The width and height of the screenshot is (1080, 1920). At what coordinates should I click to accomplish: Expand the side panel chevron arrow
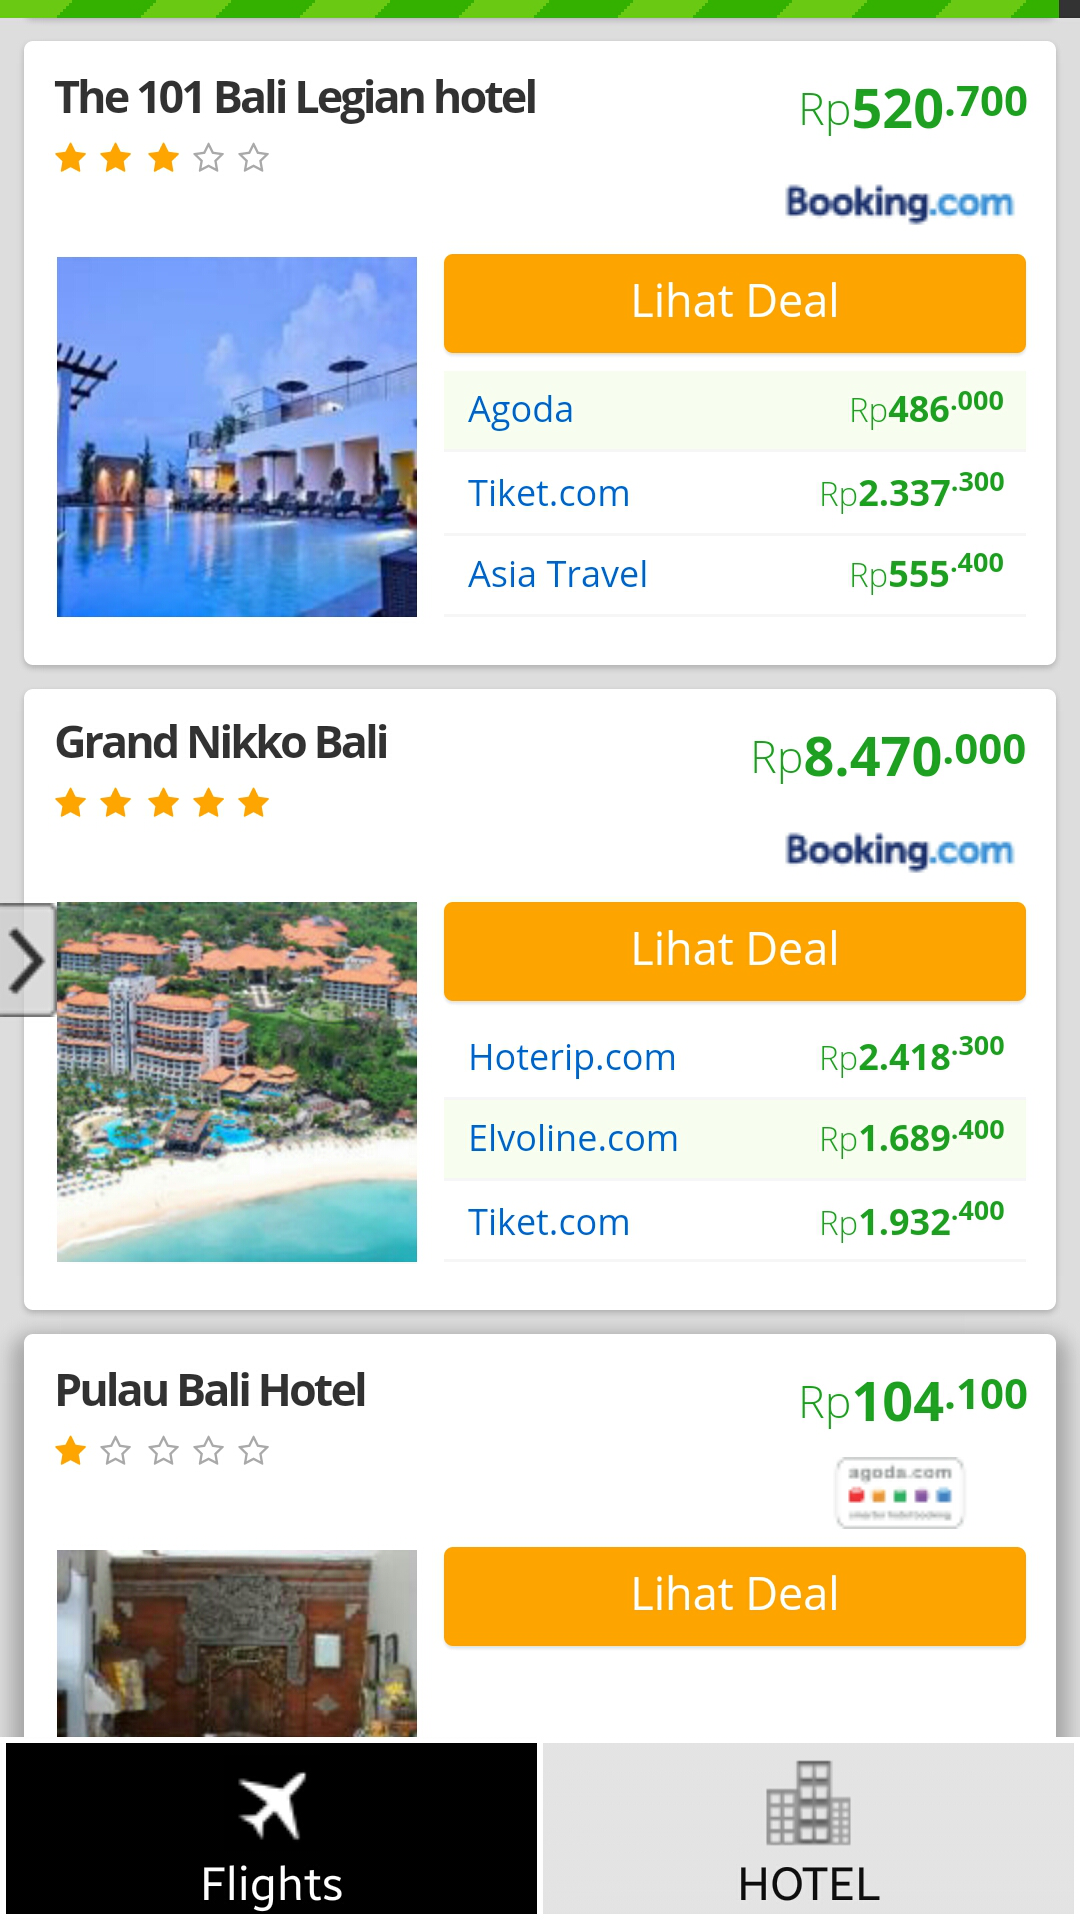(x=27, y=961)
